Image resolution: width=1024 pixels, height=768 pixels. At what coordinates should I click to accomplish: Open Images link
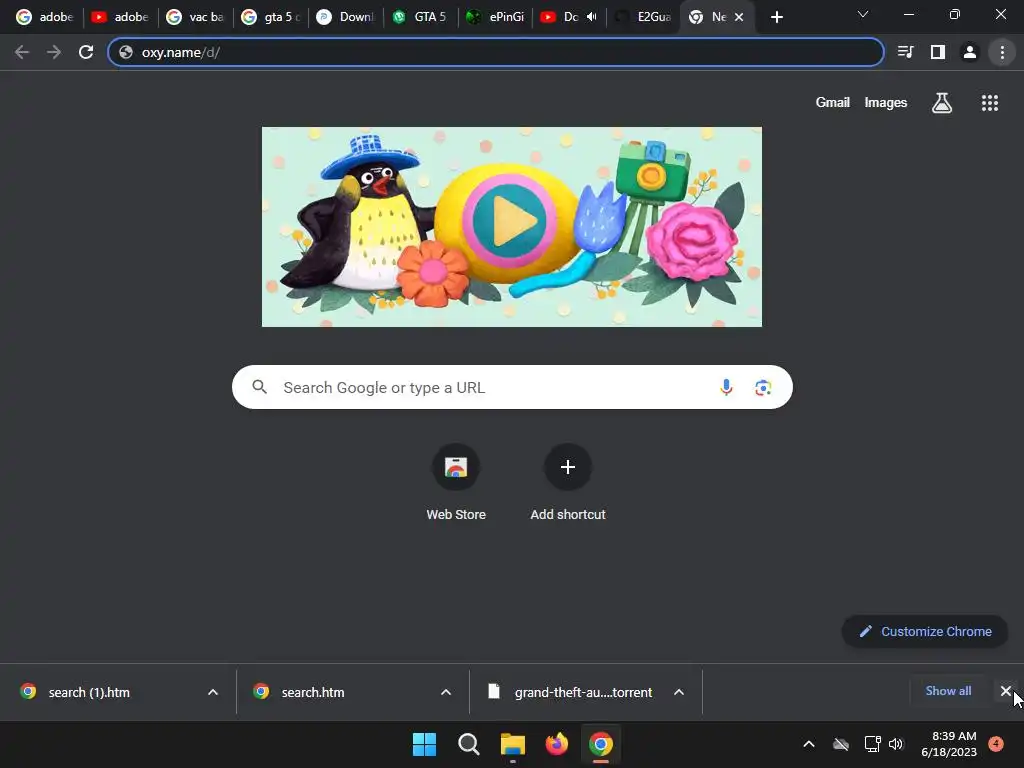click(886, 103)
